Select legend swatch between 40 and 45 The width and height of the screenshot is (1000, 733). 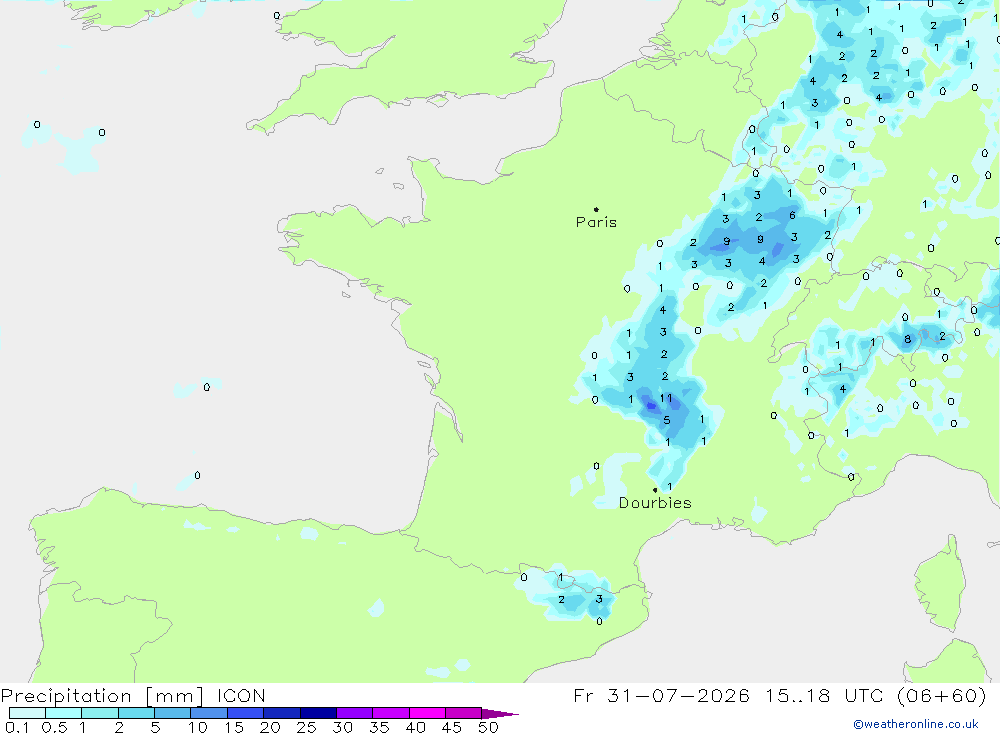pyautogui.click(x=427, y=713)
